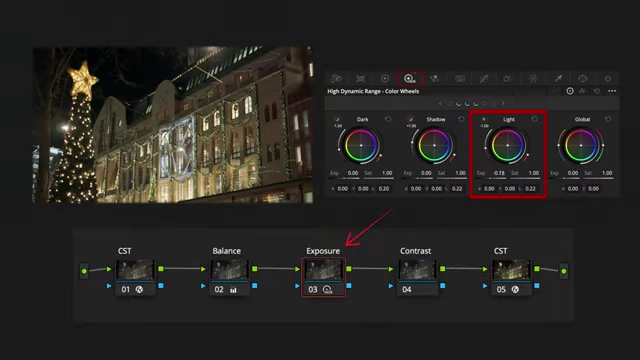Select the fourth colored bank dot

tap(476, 104)
